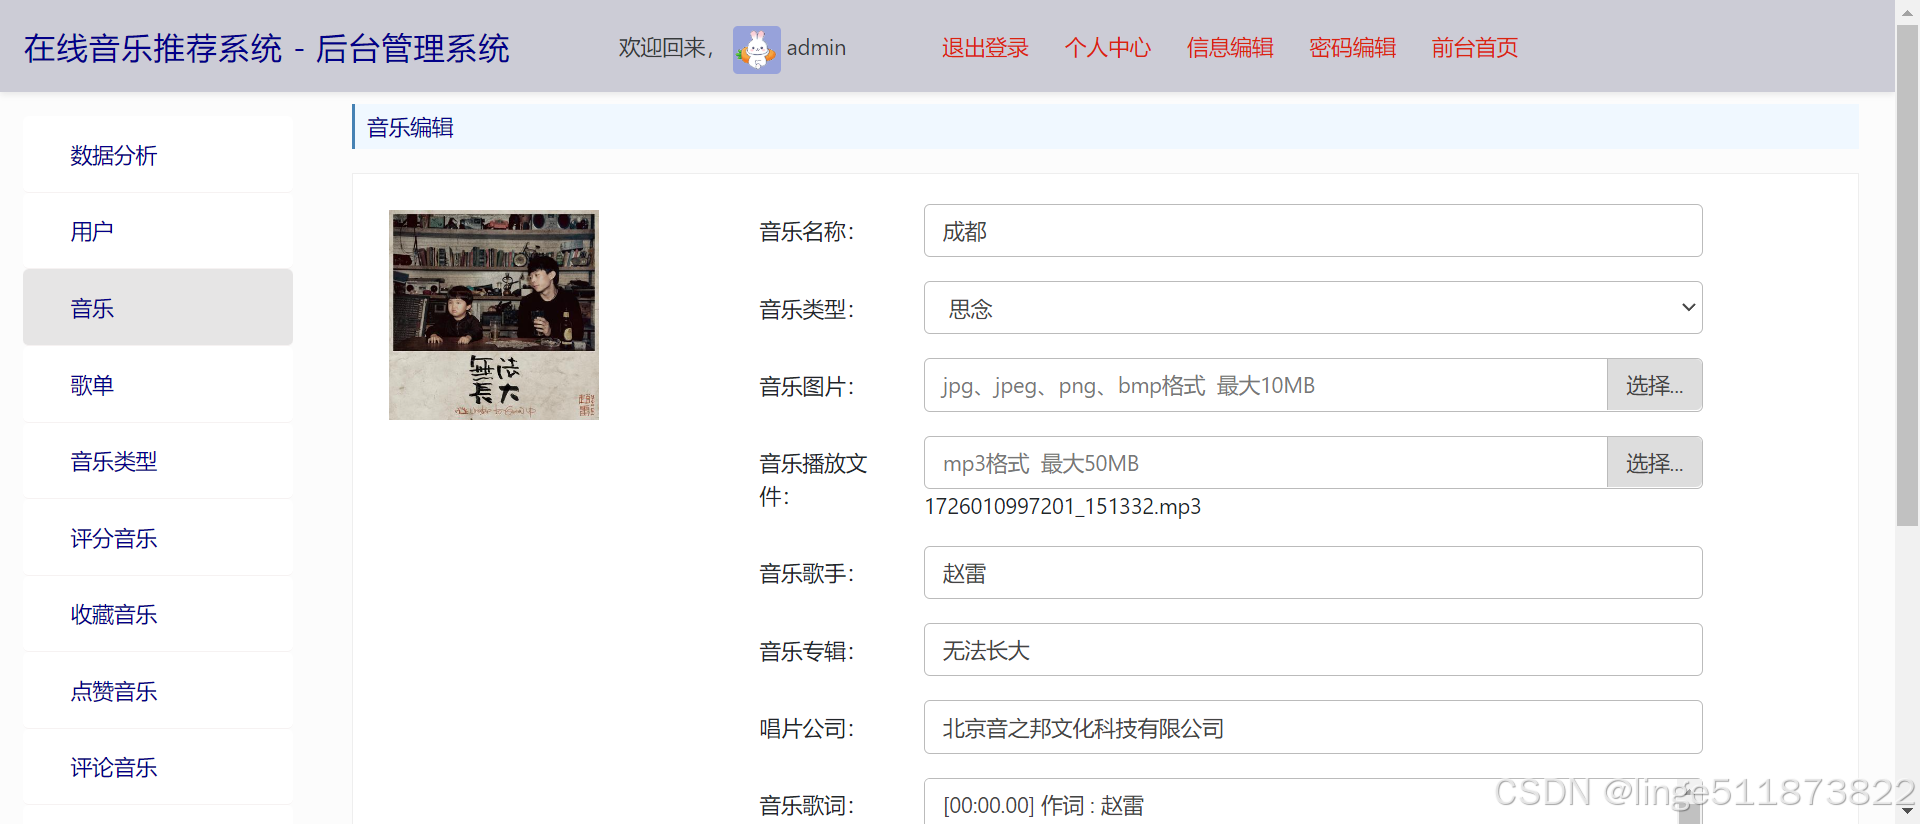This screenshot has width=1920, height=824.
Task: Click the mp3 音乐播放文件 path field
Action: [x=1265, y=463]
